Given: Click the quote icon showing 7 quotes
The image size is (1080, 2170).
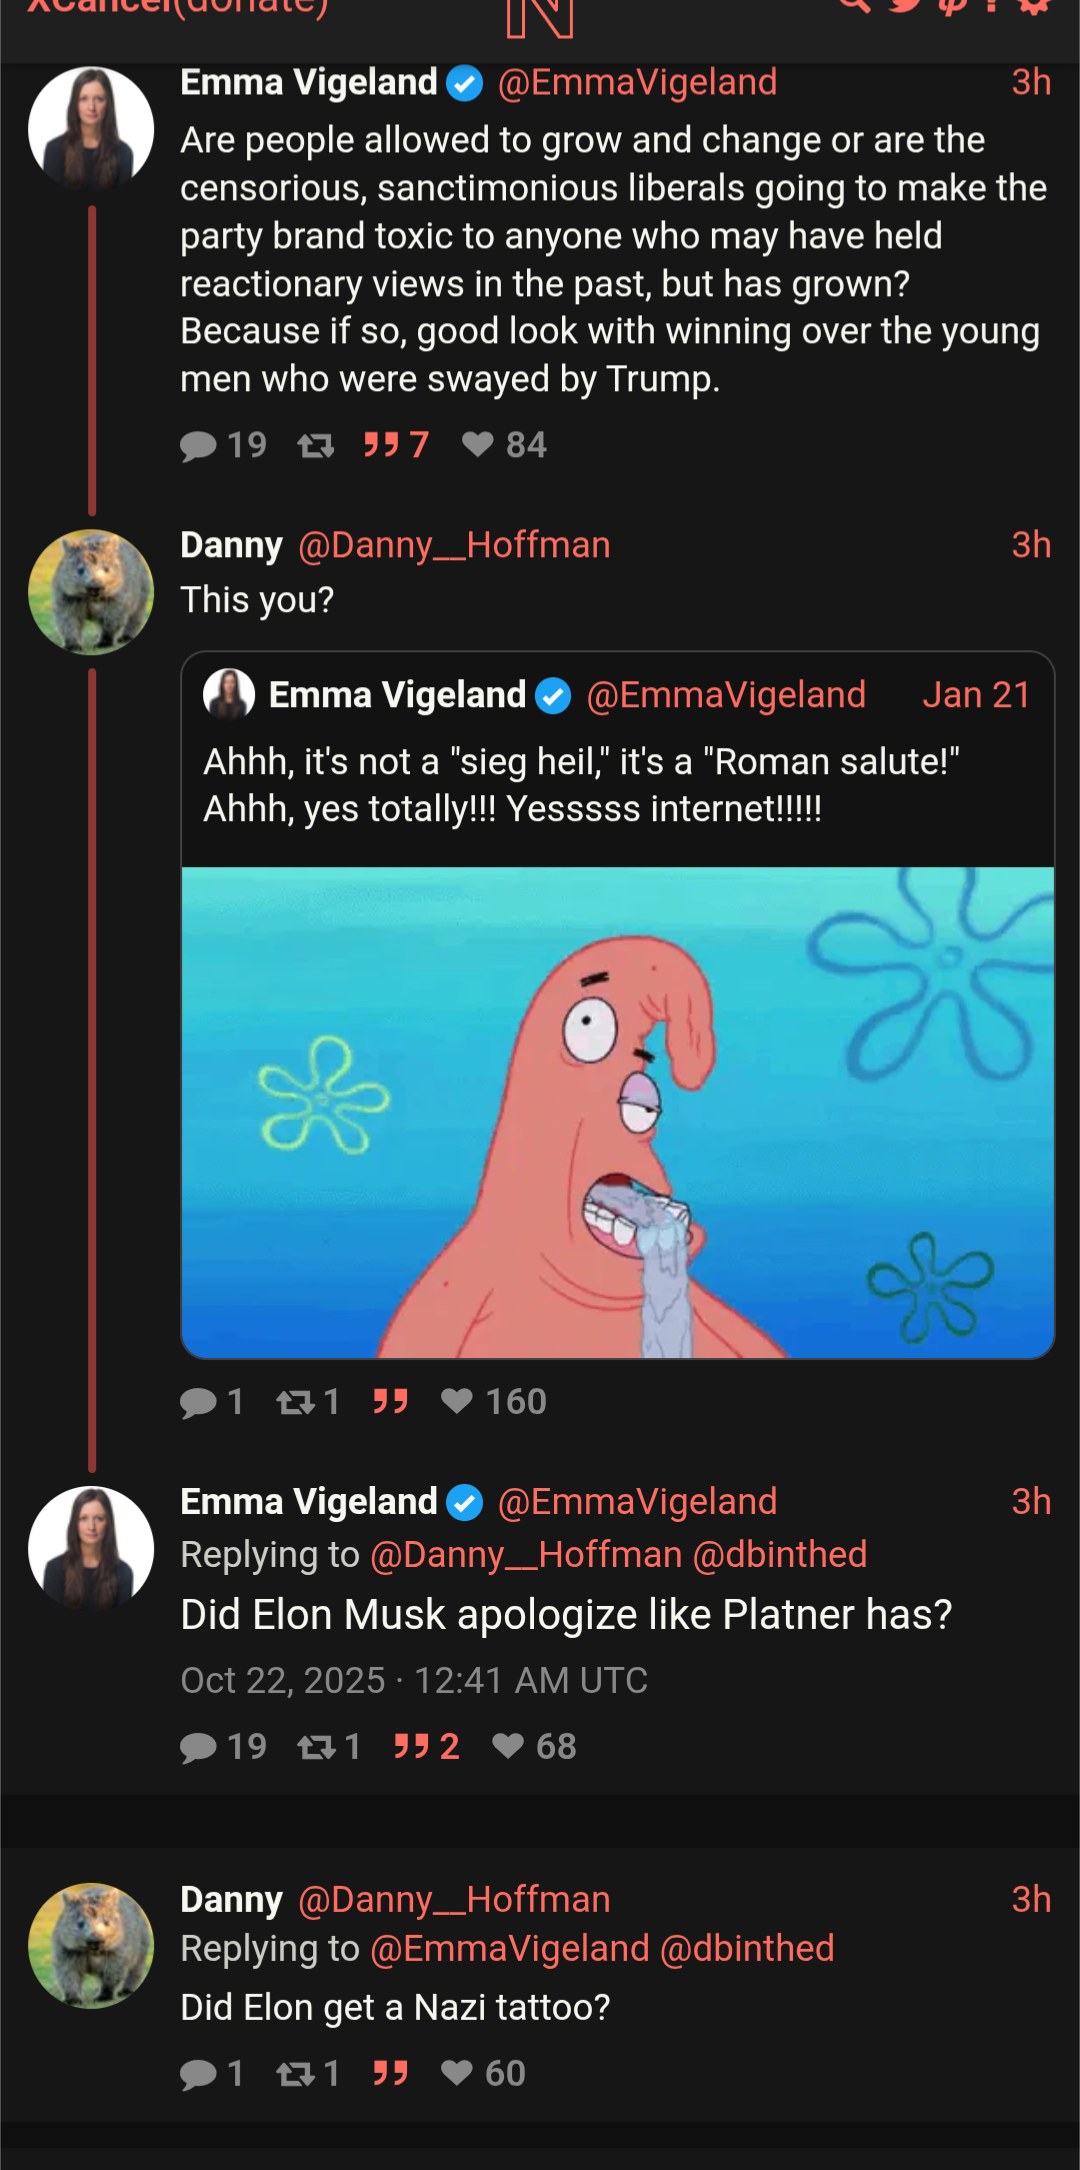Looking at the screenshot, I should point(382,444).
